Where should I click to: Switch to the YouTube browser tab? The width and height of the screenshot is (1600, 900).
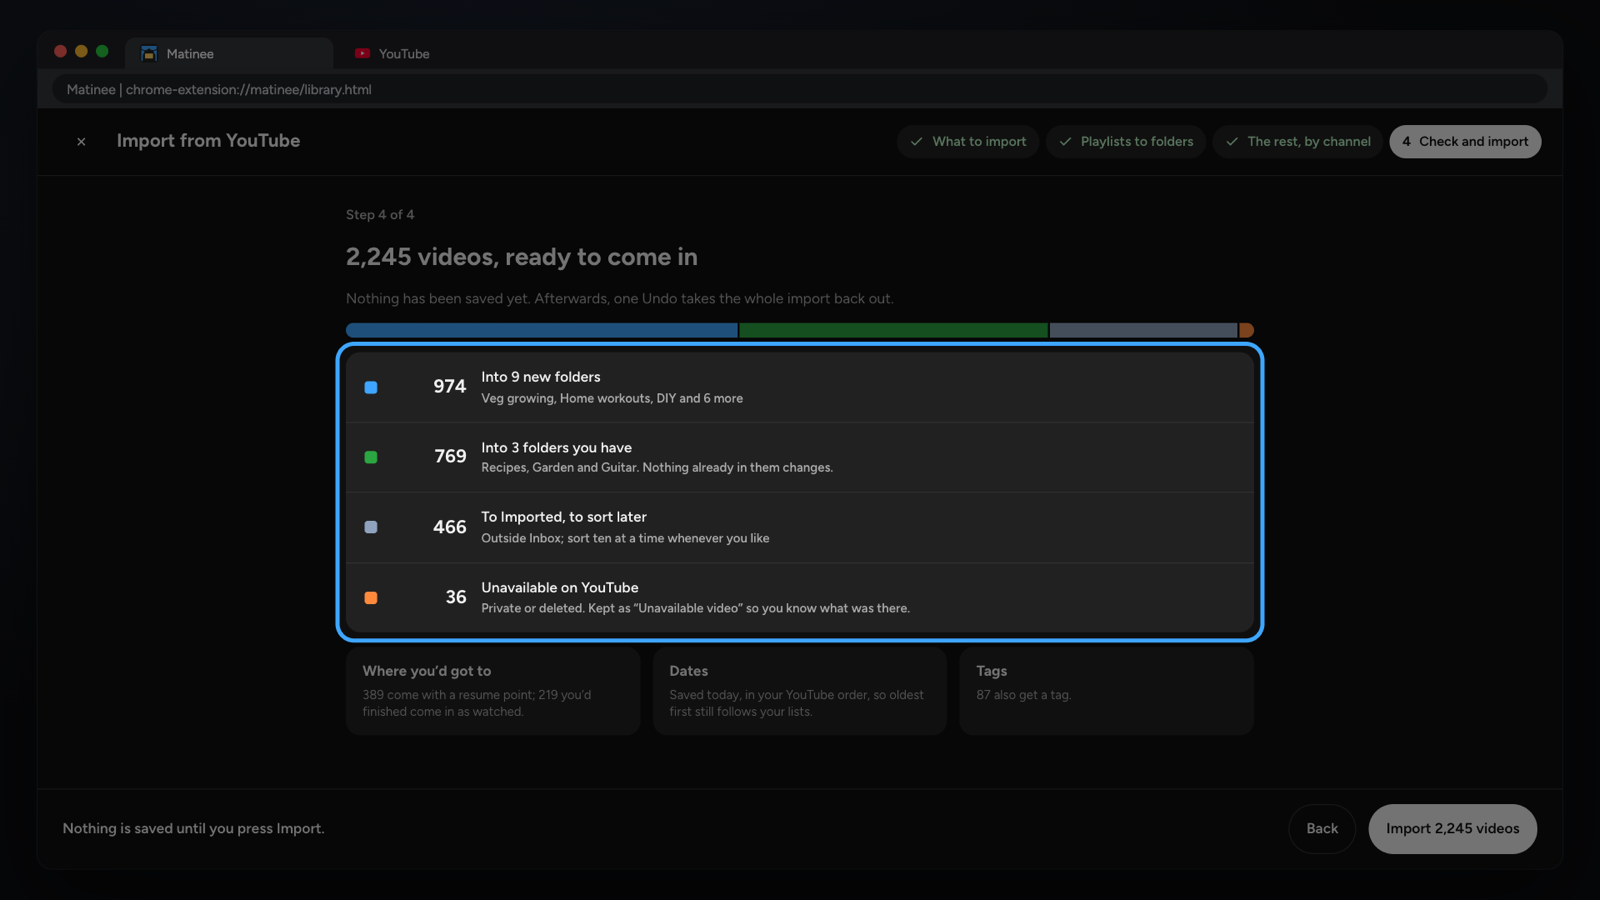point(392,54)
